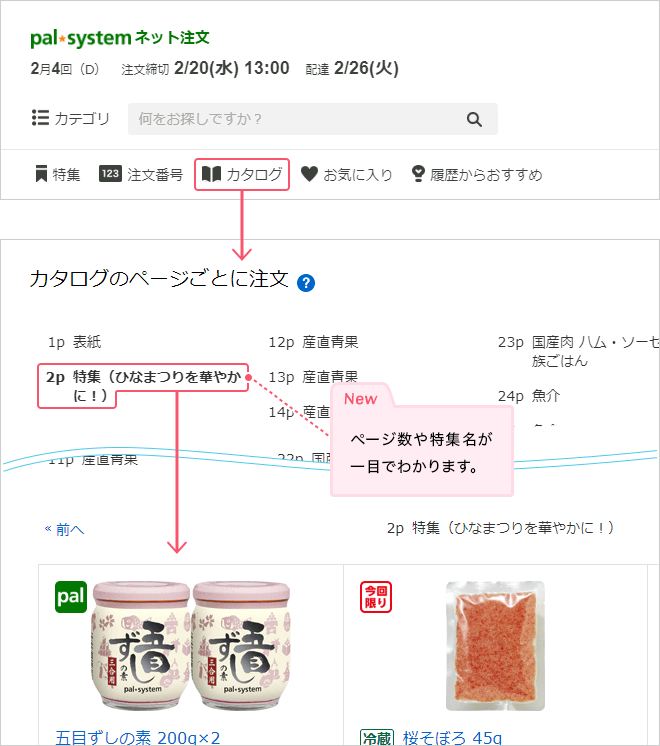Open the カテゴリ list icon

[40, 118]
